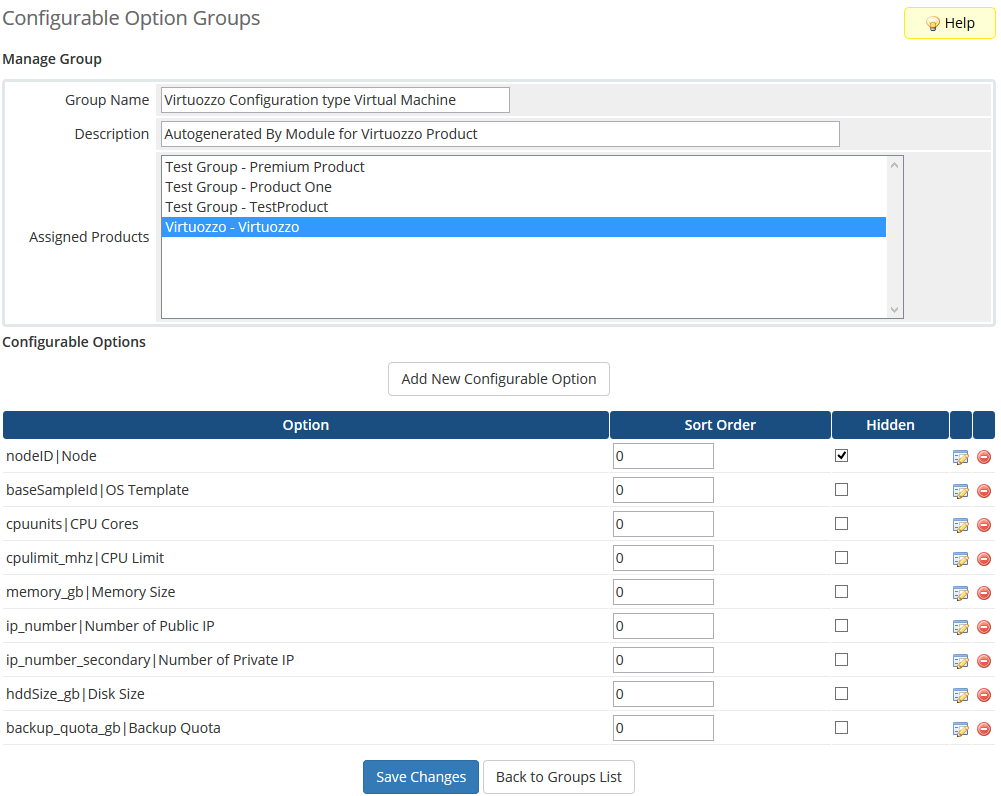The image size is (1001, 796).
Task: Click Save Changes button
Action: coord(421,777)
